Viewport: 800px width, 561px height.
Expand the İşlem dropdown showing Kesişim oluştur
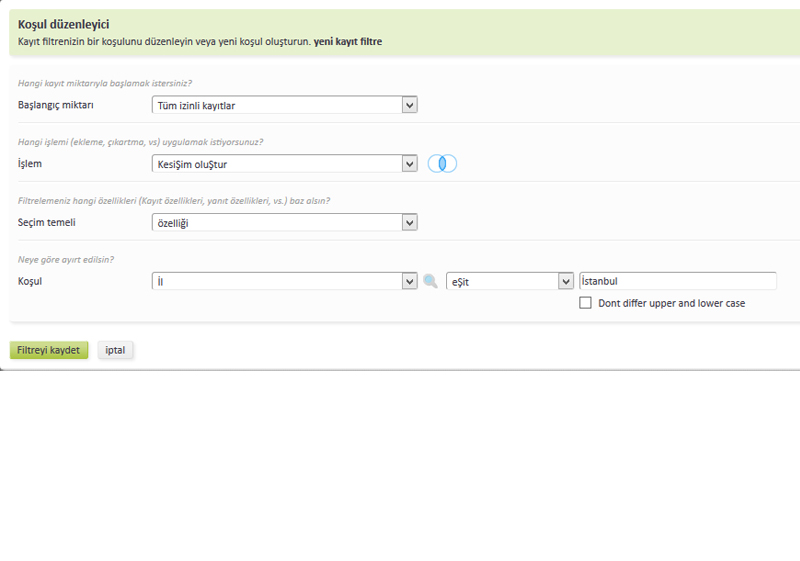pyautogui.click(x=284, y=164)
